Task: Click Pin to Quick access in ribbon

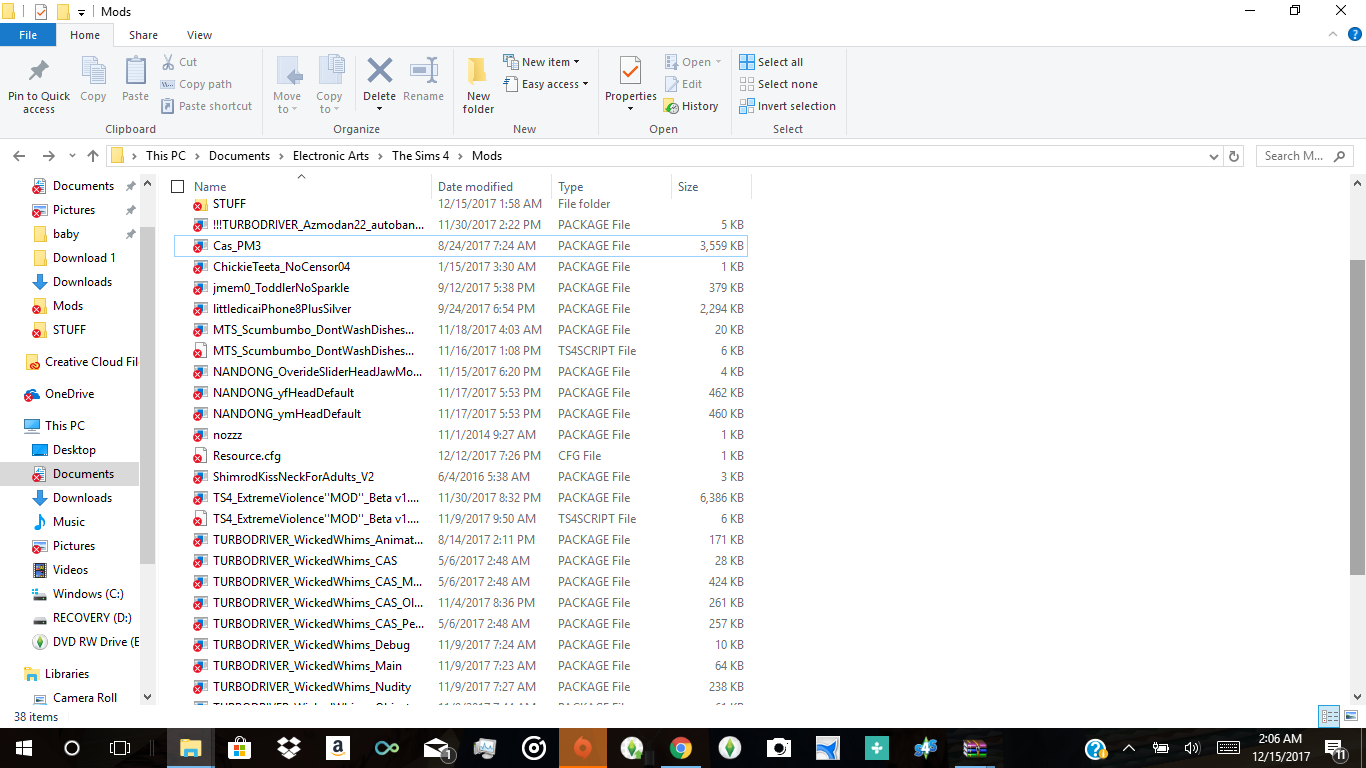Action: (x=39, y=85)
